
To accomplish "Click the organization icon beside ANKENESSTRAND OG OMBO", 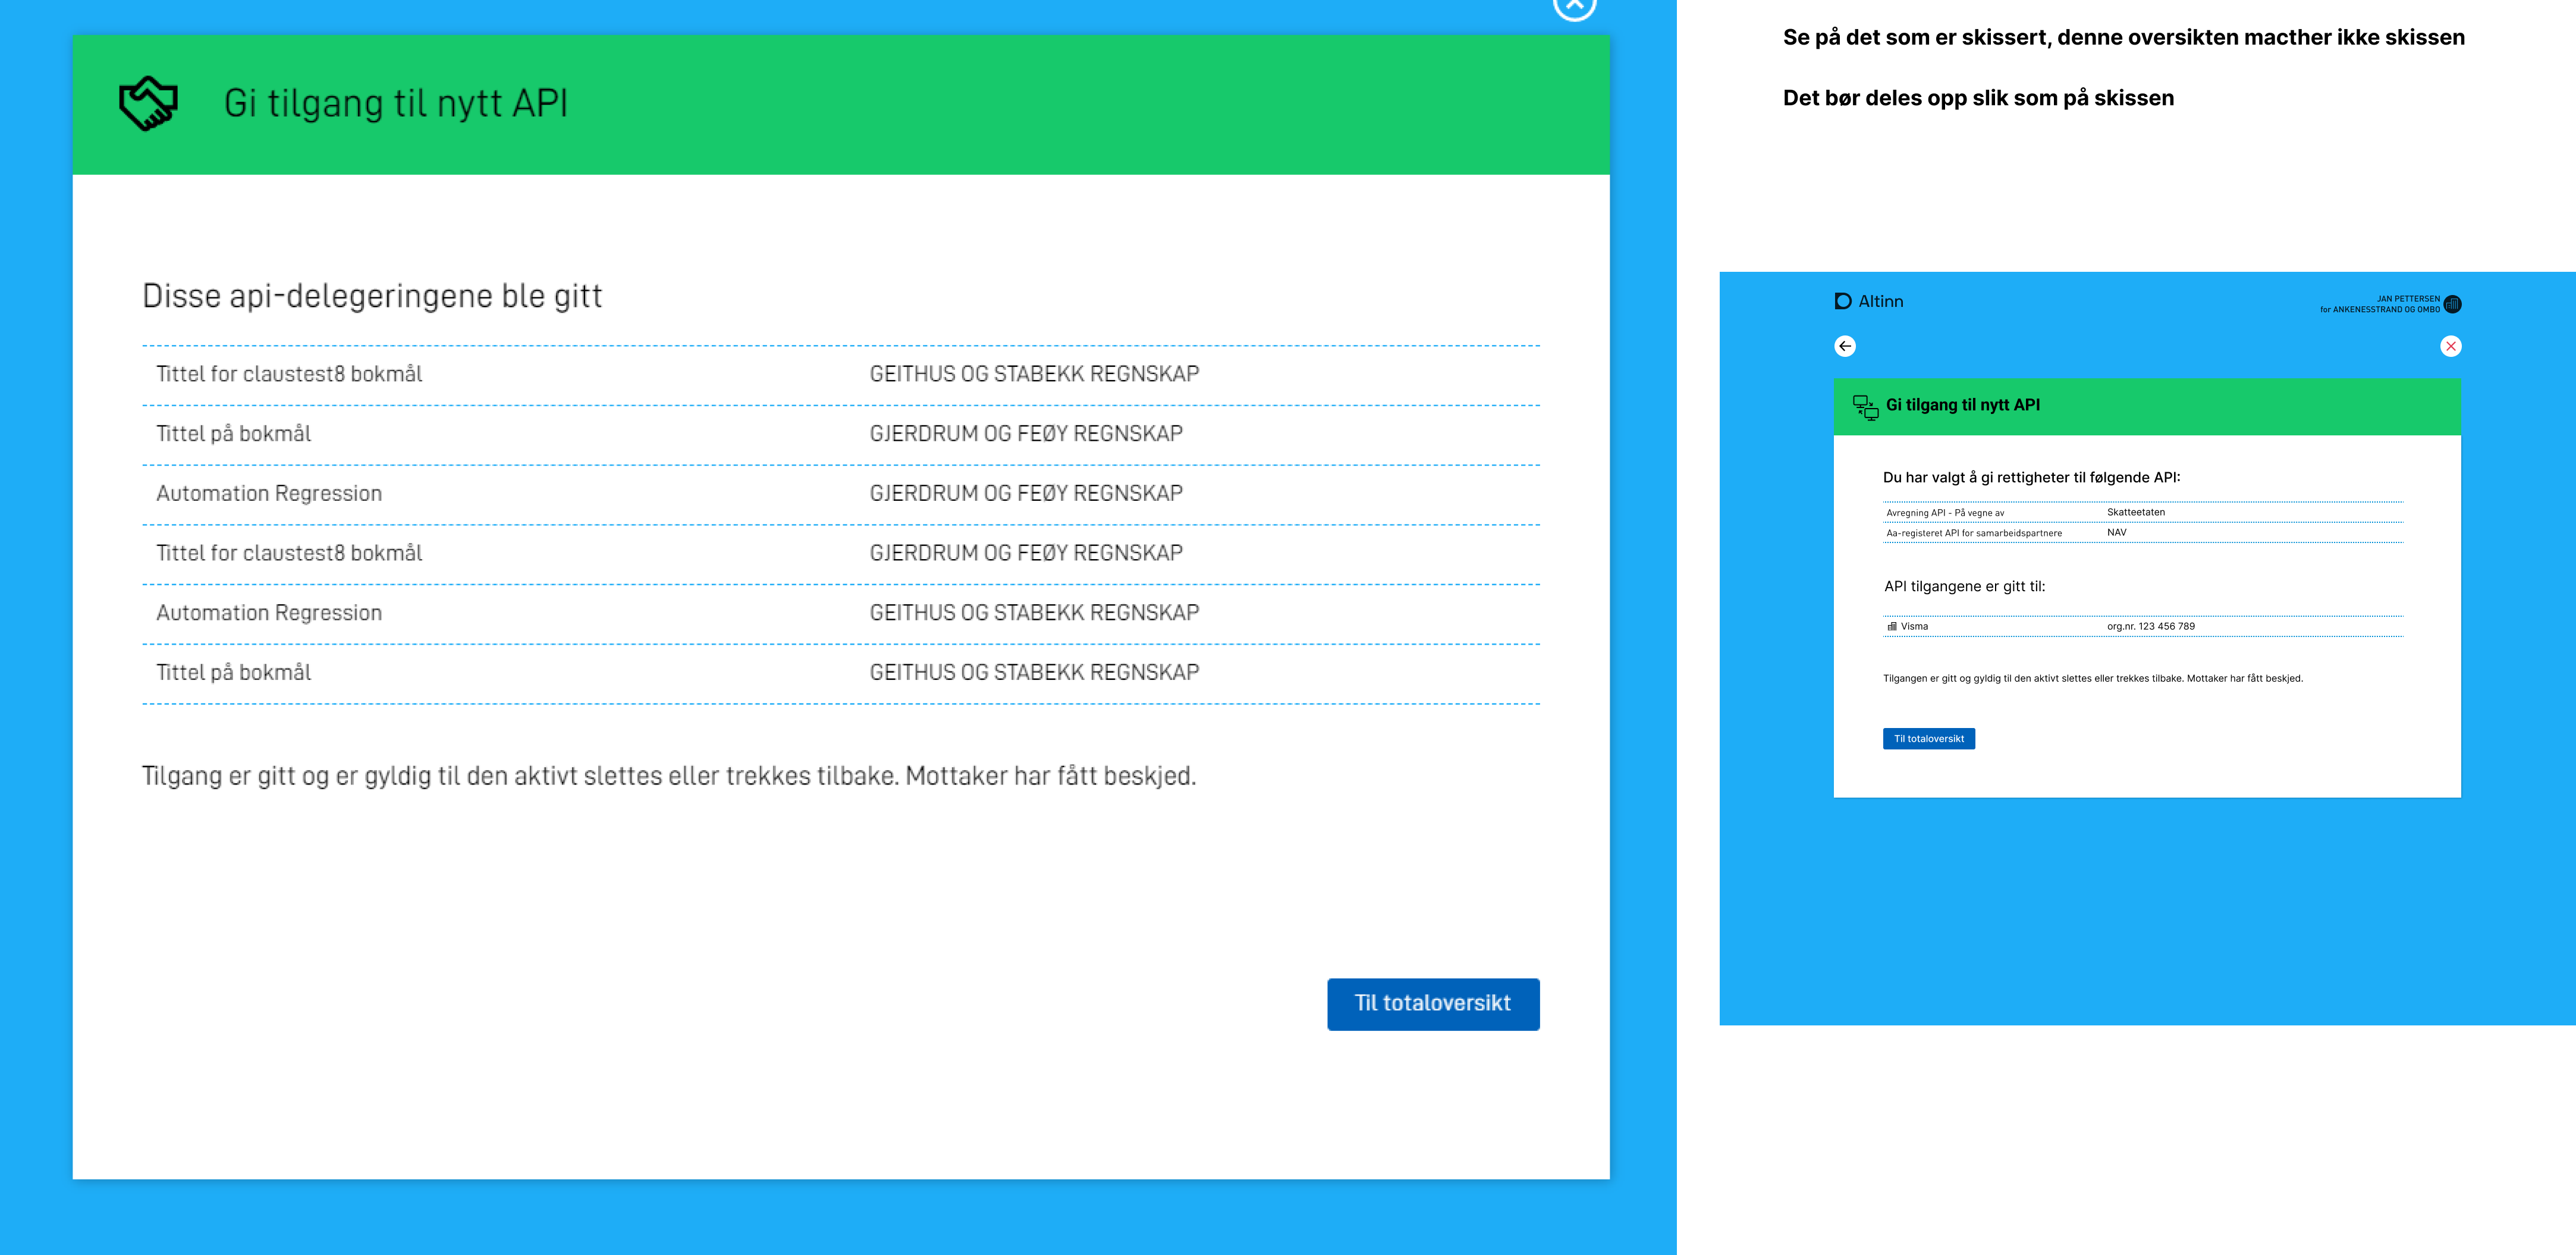I will [2453, 304].
